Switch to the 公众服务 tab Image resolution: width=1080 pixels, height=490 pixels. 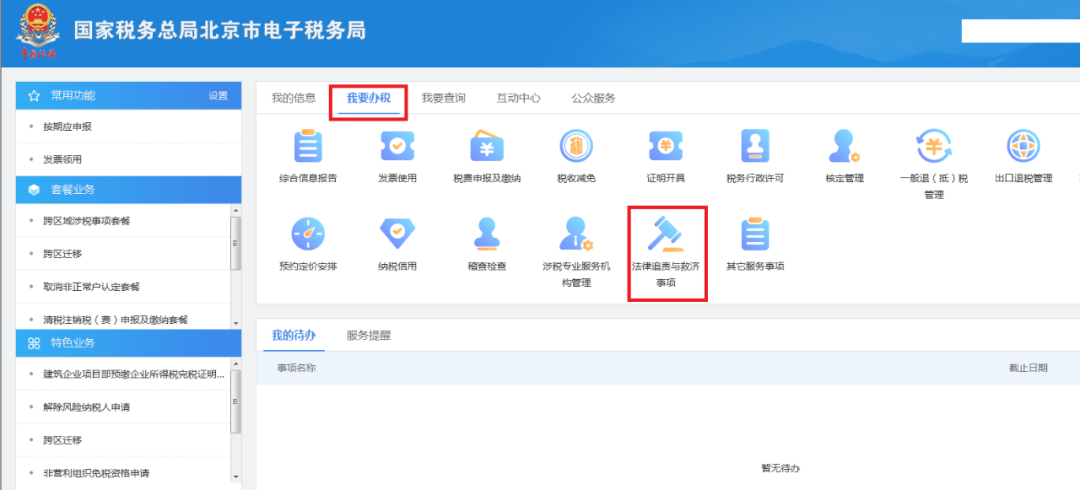pyautogui.click(x=593, y=98)
